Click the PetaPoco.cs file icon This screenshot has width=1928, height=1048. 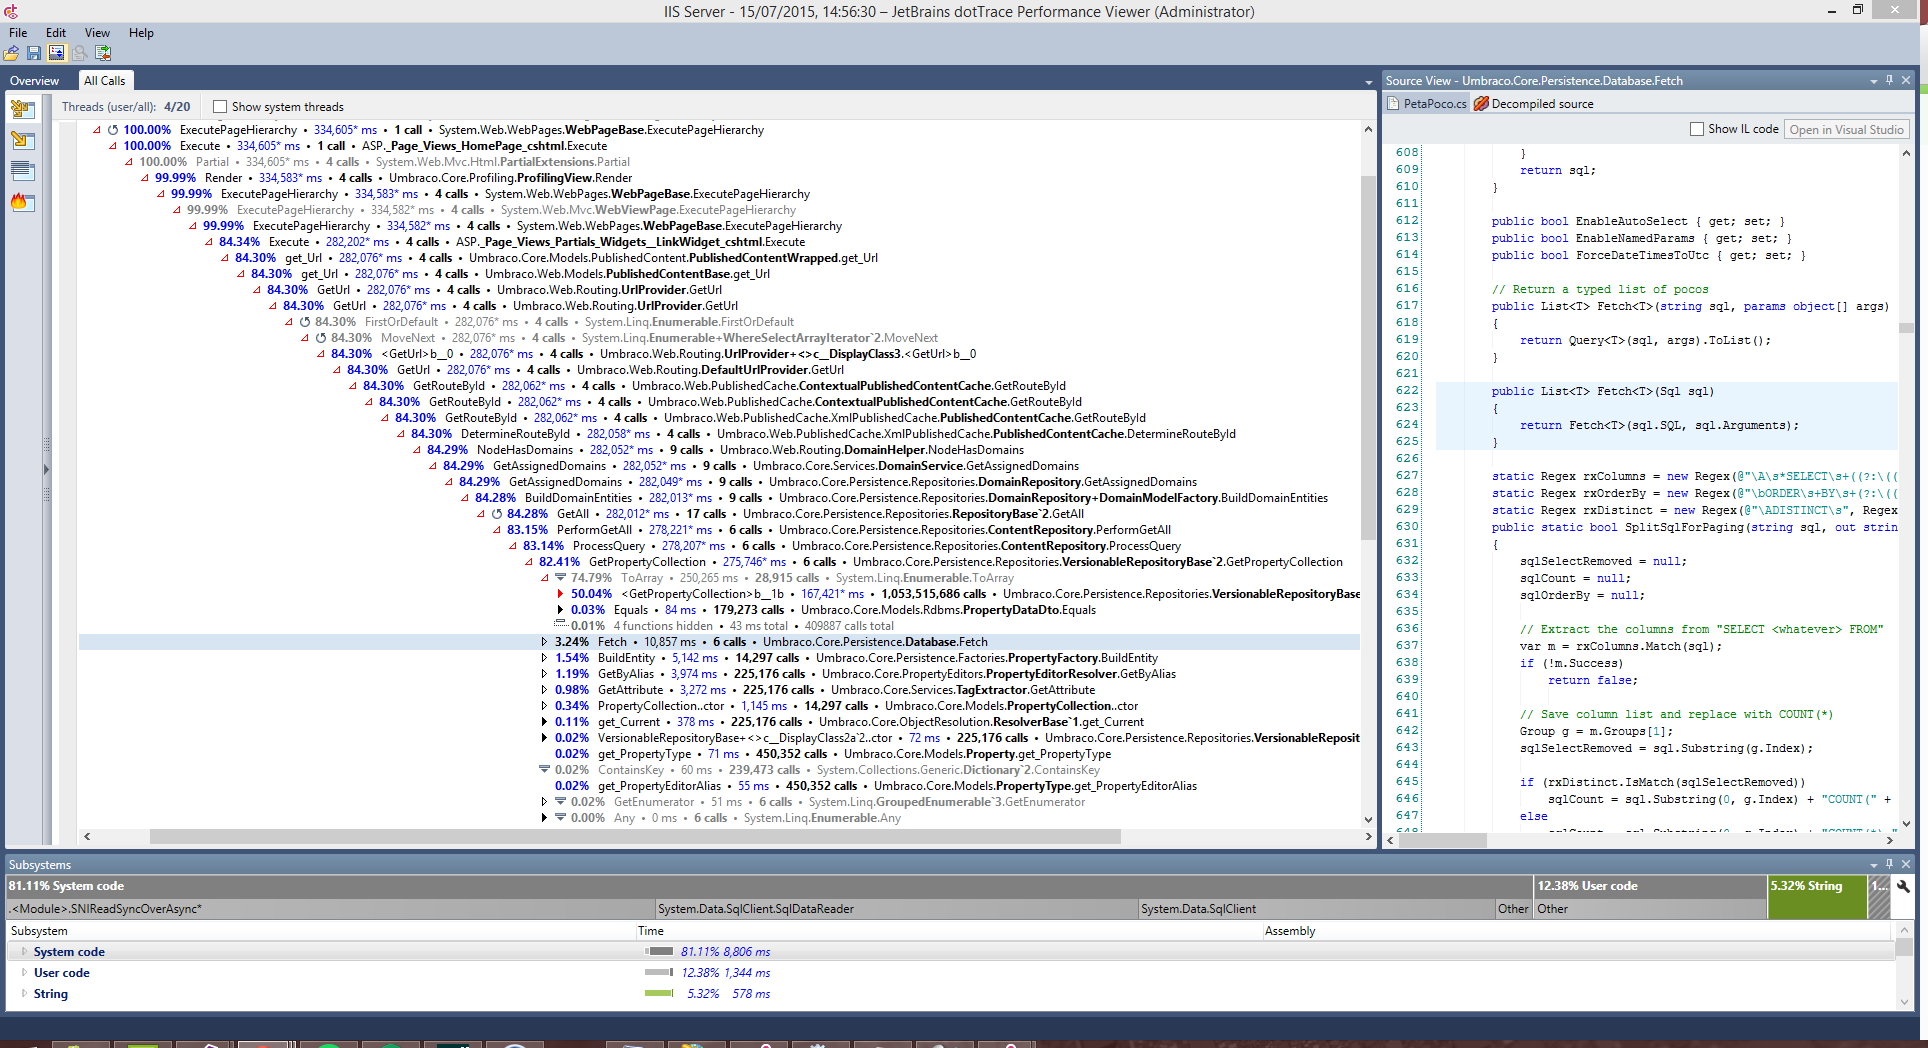[1394, 103]
